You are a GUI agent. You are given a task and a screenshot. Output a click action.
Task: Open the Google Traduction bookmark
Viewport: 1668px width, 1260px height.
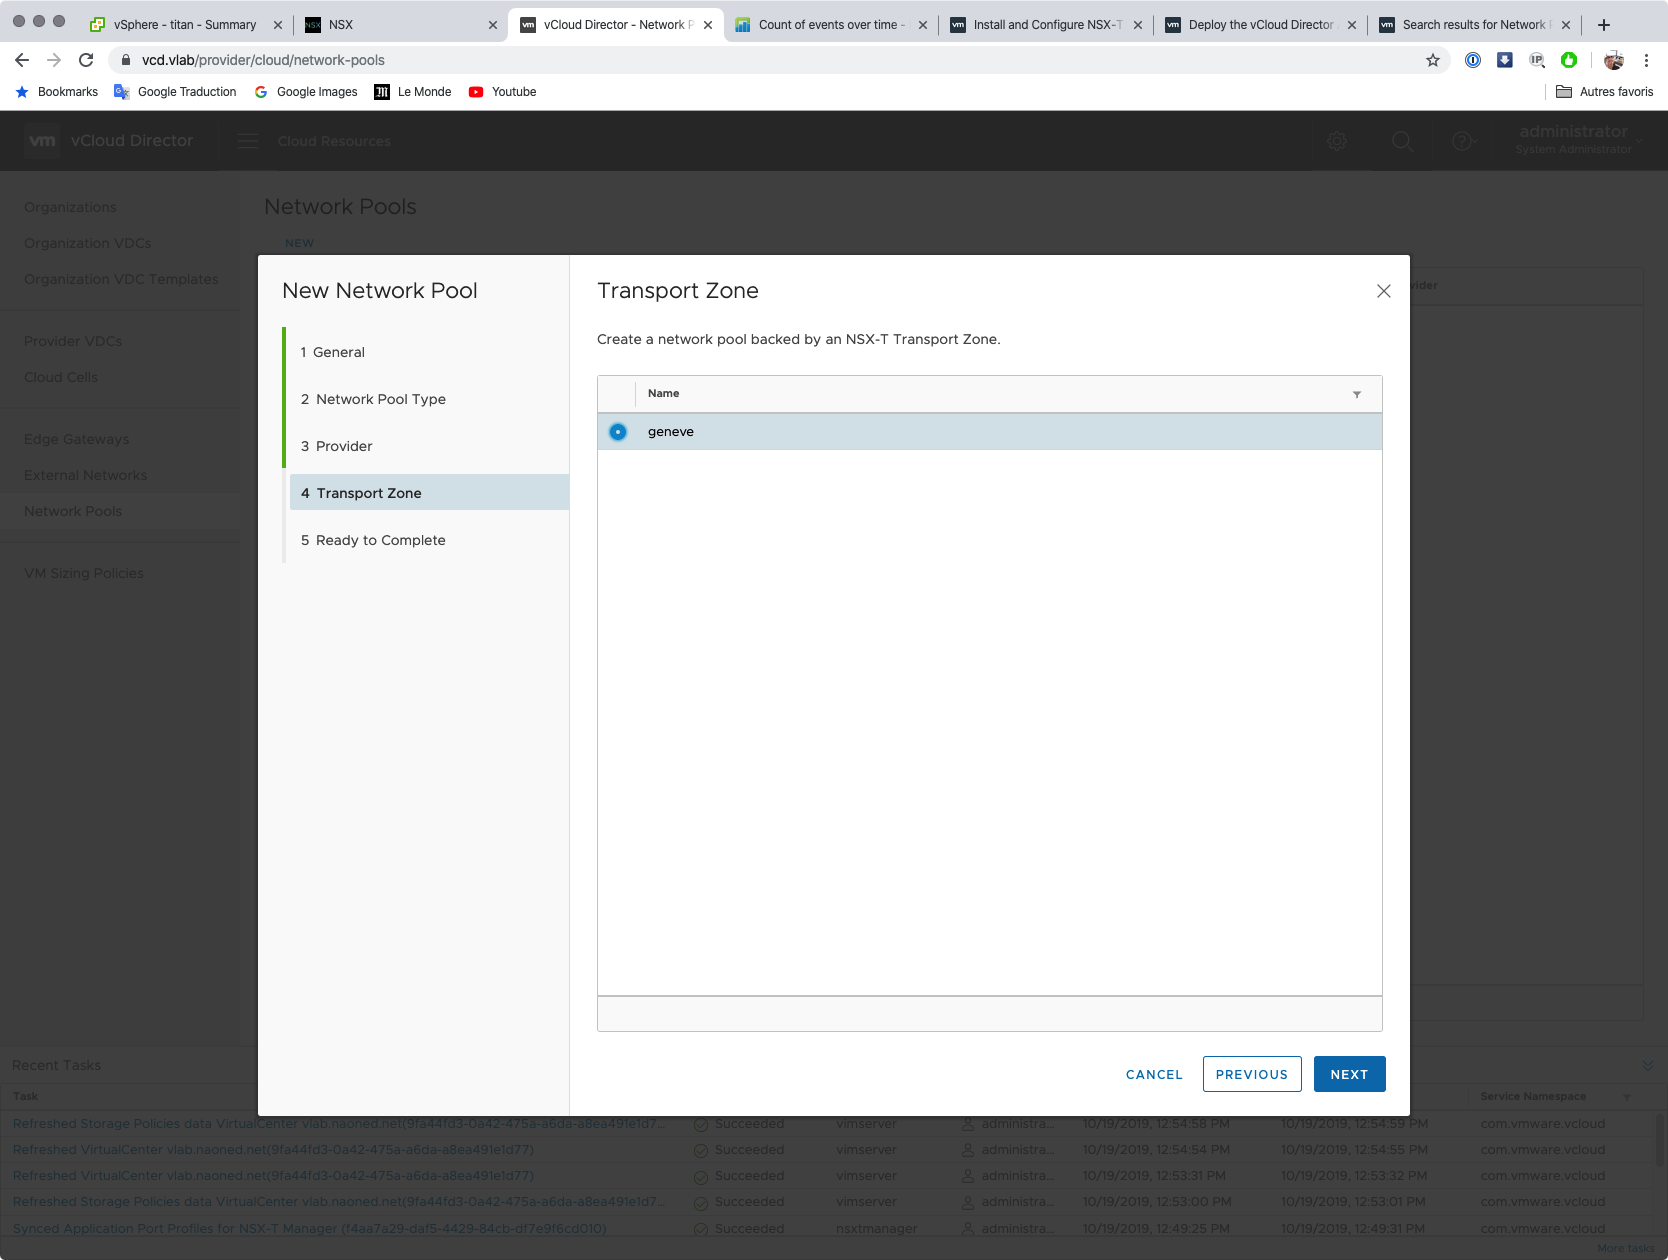point(176,92)
